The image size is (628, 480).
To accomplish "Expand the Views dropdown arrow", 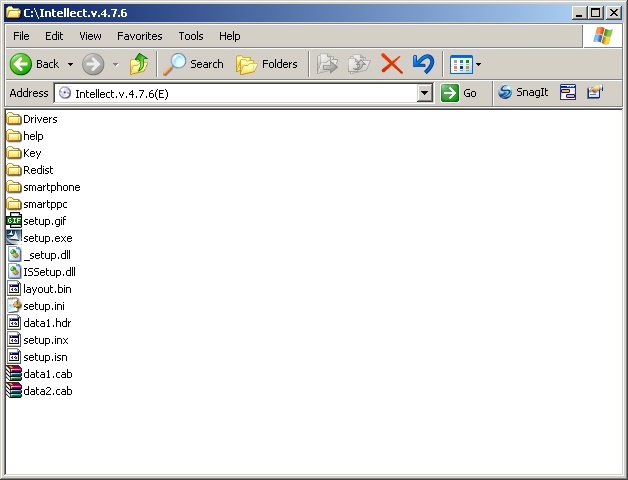I will [x=478, y=65].
